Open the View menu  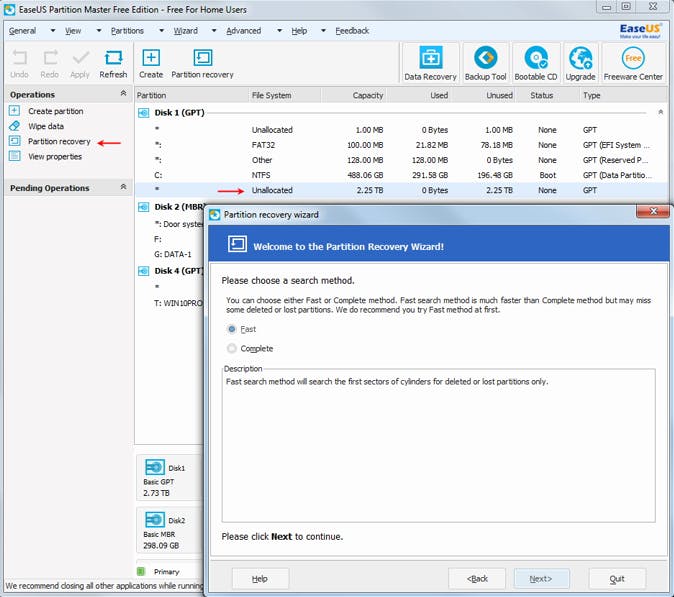pos(73,31)
